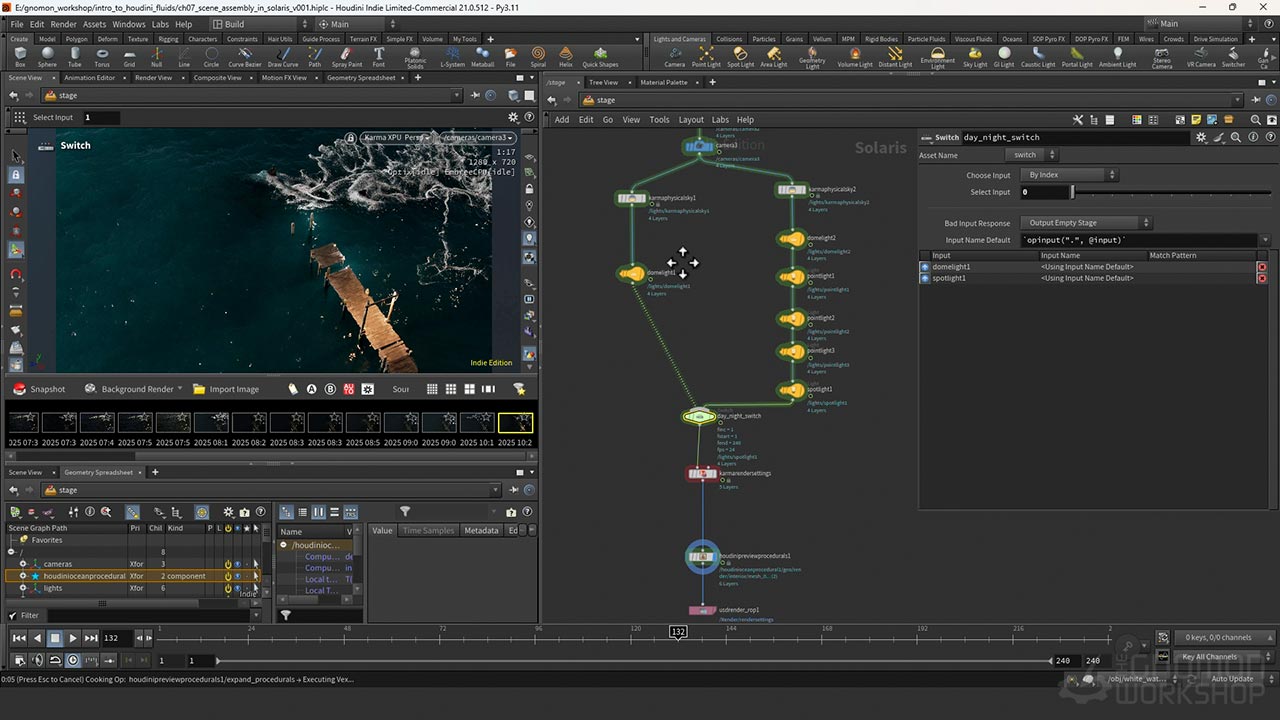Open Bad Input Response dropdown
The width and height of the screenshot is (1280, 720).
[x=1087, y=223]
